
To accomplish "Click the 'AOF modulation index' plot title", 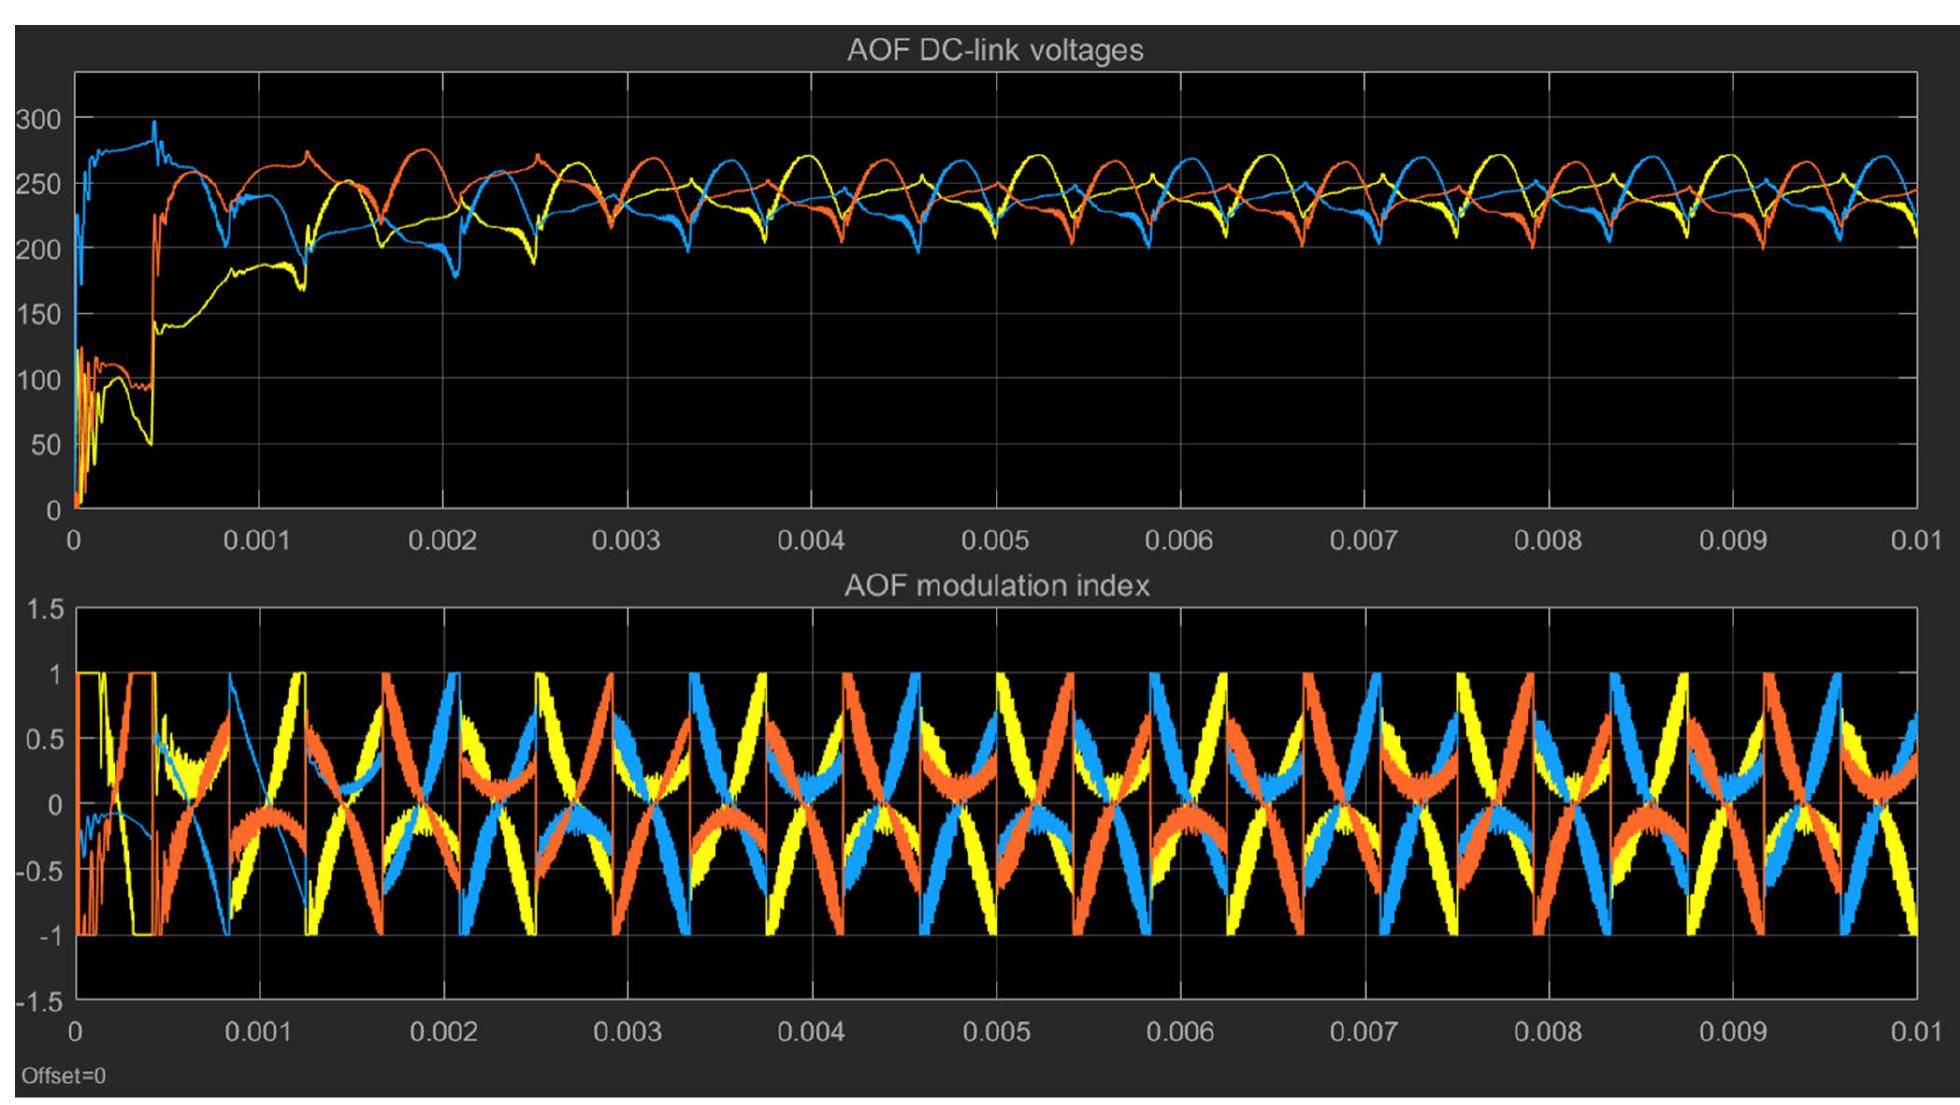I will [x=997, y=585].
